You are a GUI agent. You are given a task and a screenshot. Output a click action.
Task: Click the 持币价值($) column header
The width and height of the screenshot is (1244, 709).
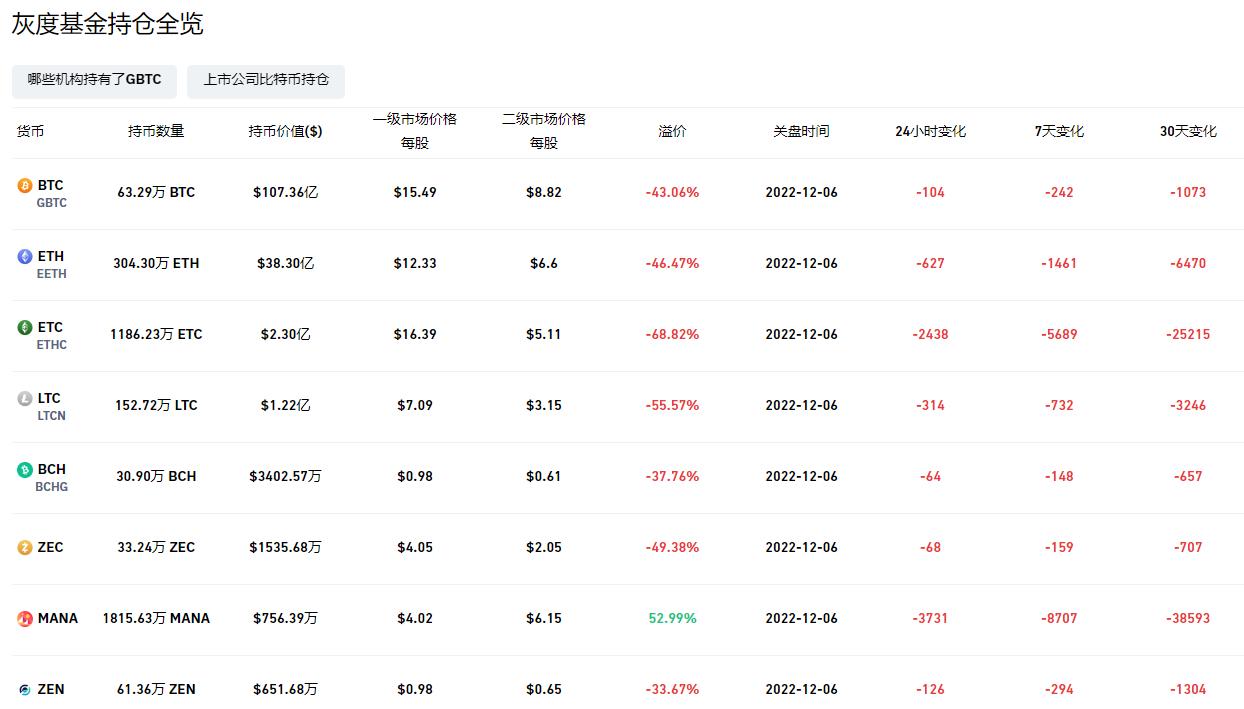coord(285,131)
